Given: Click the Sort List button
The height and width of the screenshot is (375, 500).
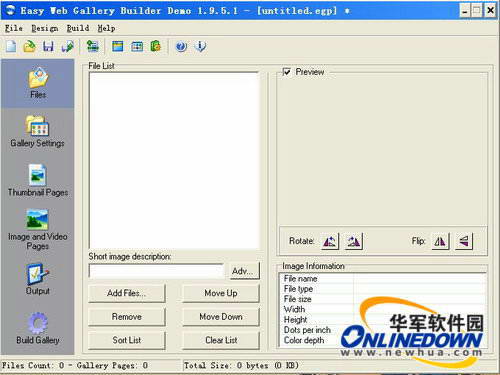Looking at the screenshot, I should tap(127, 340).
